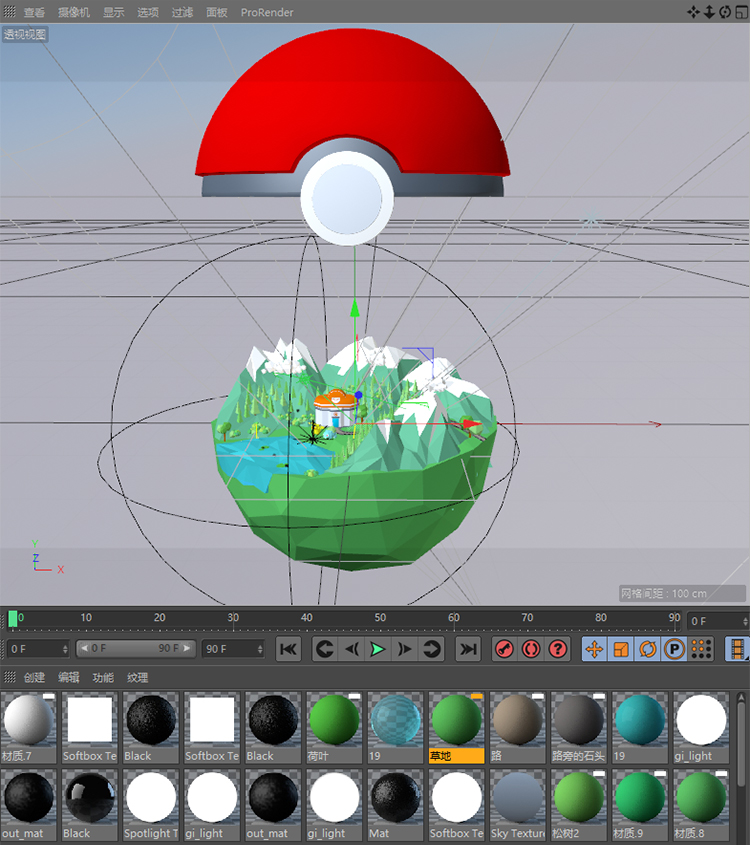The width and height of the screenshot is (750, 845).
Task: Open the 摄像机 menu
Action: pos(74,12)
